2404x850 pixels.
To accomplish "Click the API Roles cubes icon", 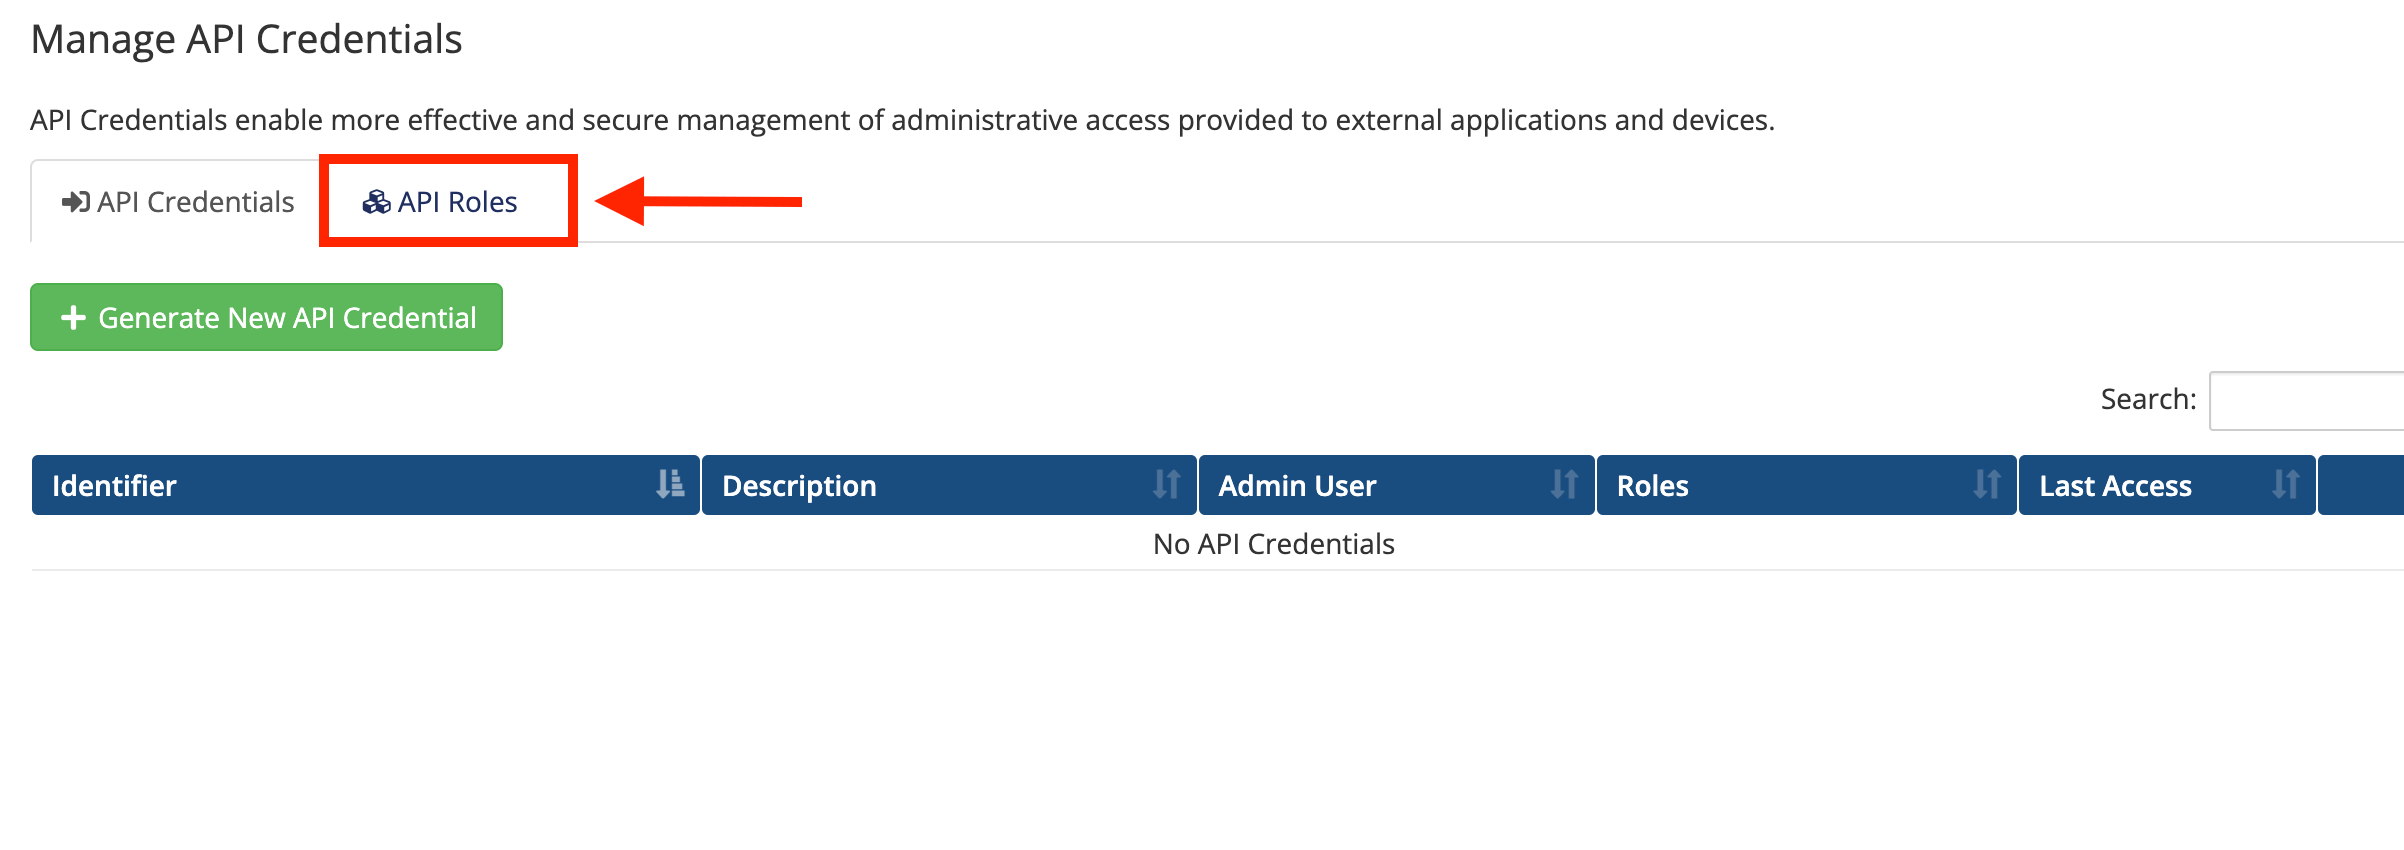I will (x=376, y=202).
